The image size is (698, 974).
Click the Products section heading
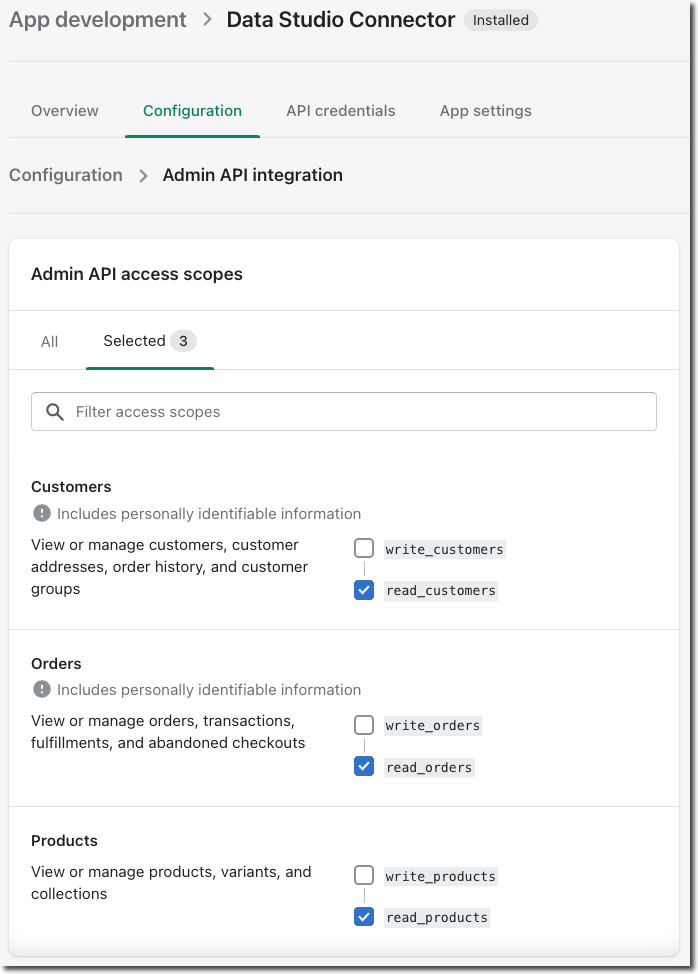65,840
